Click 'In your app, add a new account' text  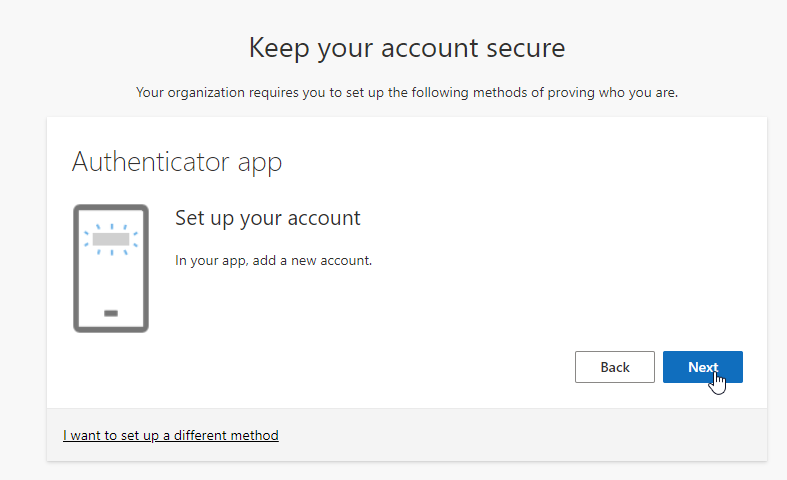(273, 261)
